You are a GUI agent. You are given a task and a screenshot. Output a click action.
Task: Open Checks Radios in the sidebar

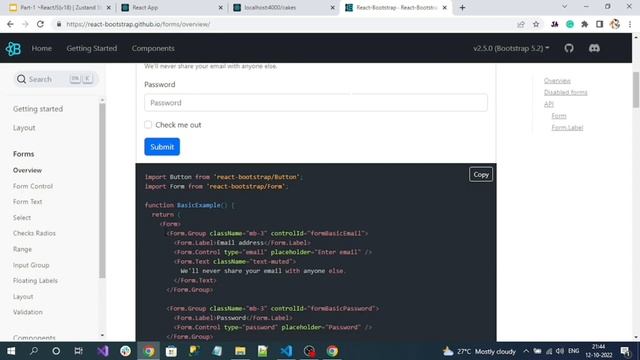click(x=34, y=233)
